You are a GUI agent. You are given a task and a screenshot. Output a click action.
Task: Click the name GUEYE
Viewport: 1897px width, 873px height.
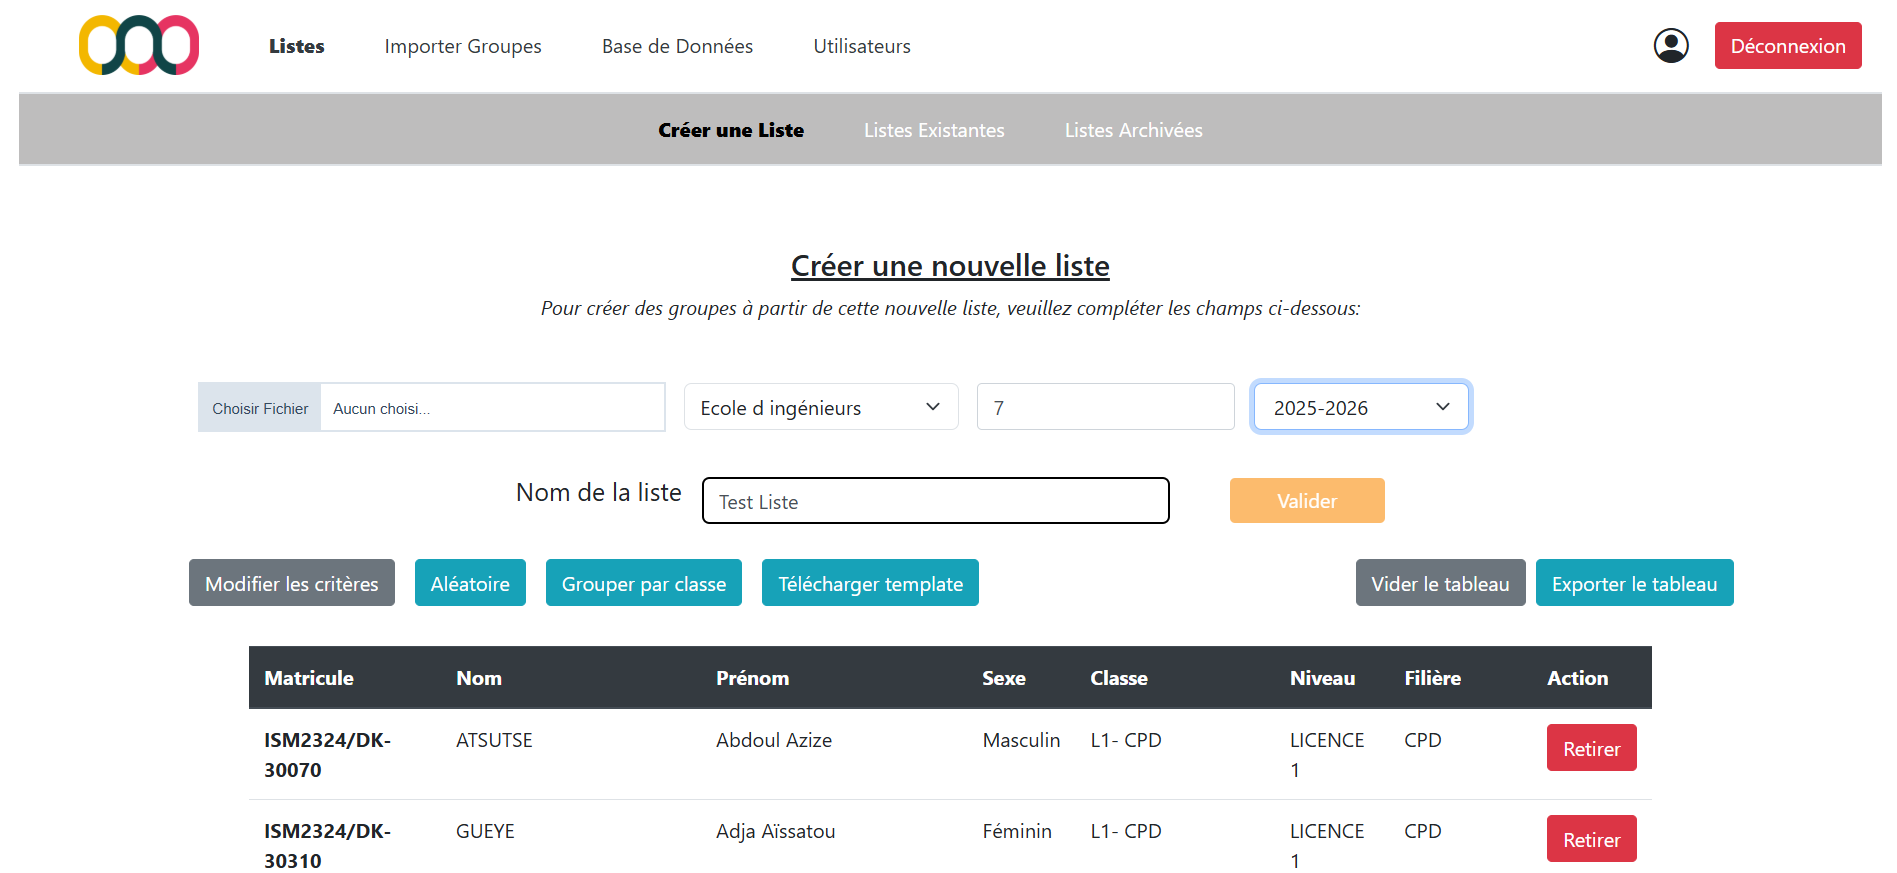click(x=485, y=831)
